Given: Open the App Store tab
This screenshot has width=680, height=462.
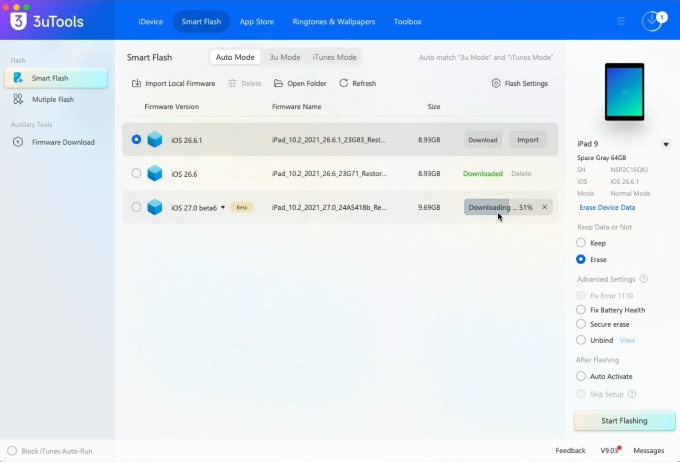Looking at the screenshot, I should [257, 21].
